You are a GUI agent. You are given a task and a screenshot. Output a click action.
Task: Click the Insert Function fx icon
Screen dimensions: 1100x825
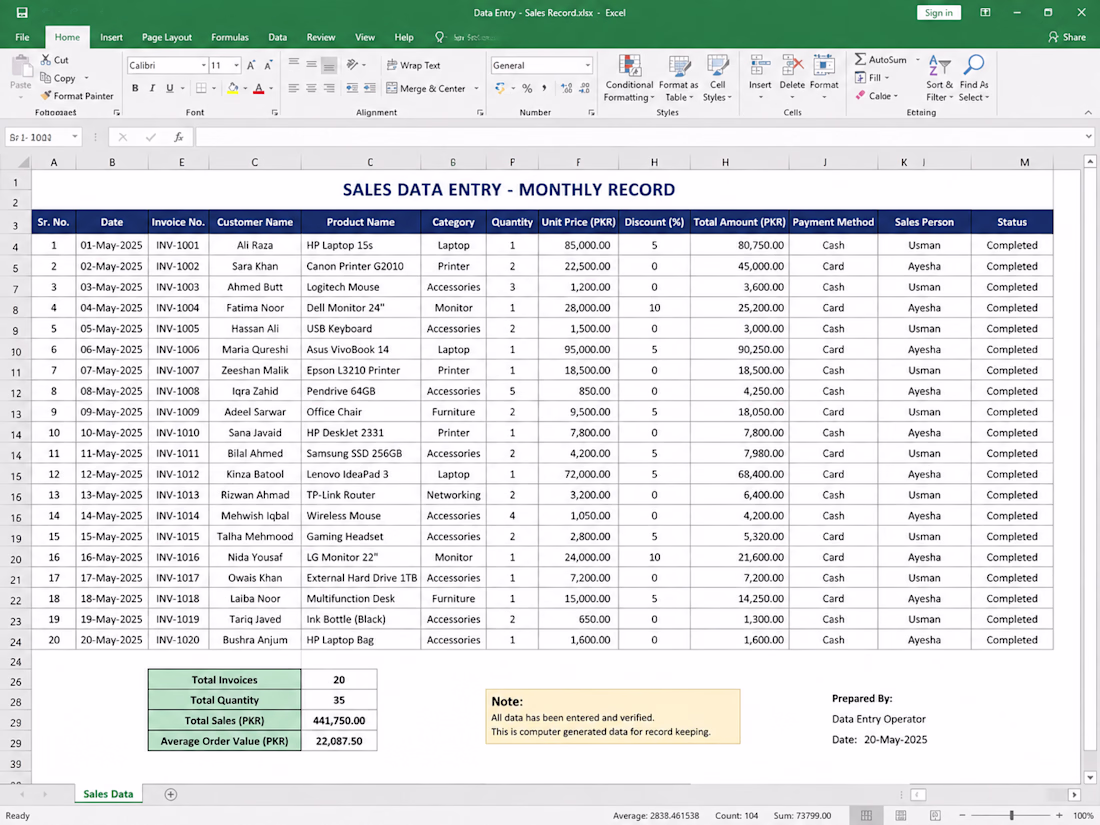coord(179,138)
